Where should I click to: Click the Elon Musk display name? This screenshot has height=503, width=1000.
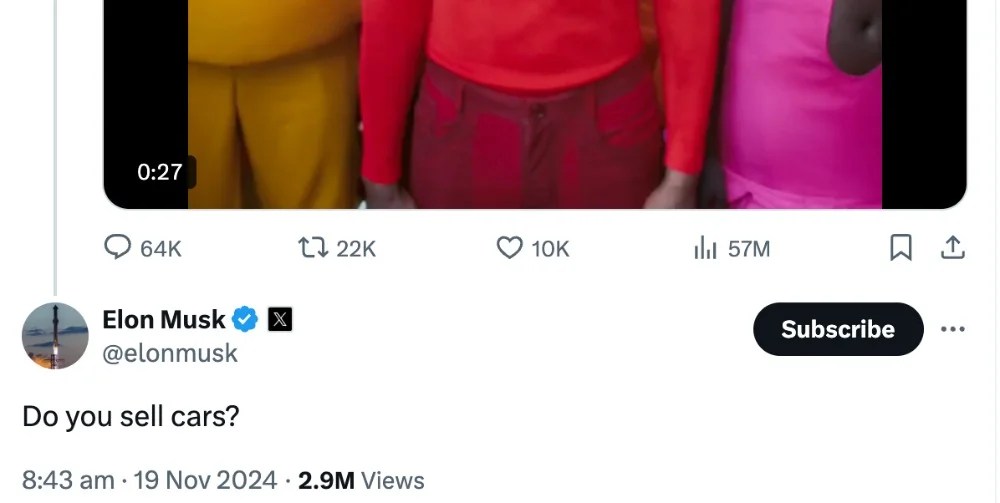coord(164,319)
